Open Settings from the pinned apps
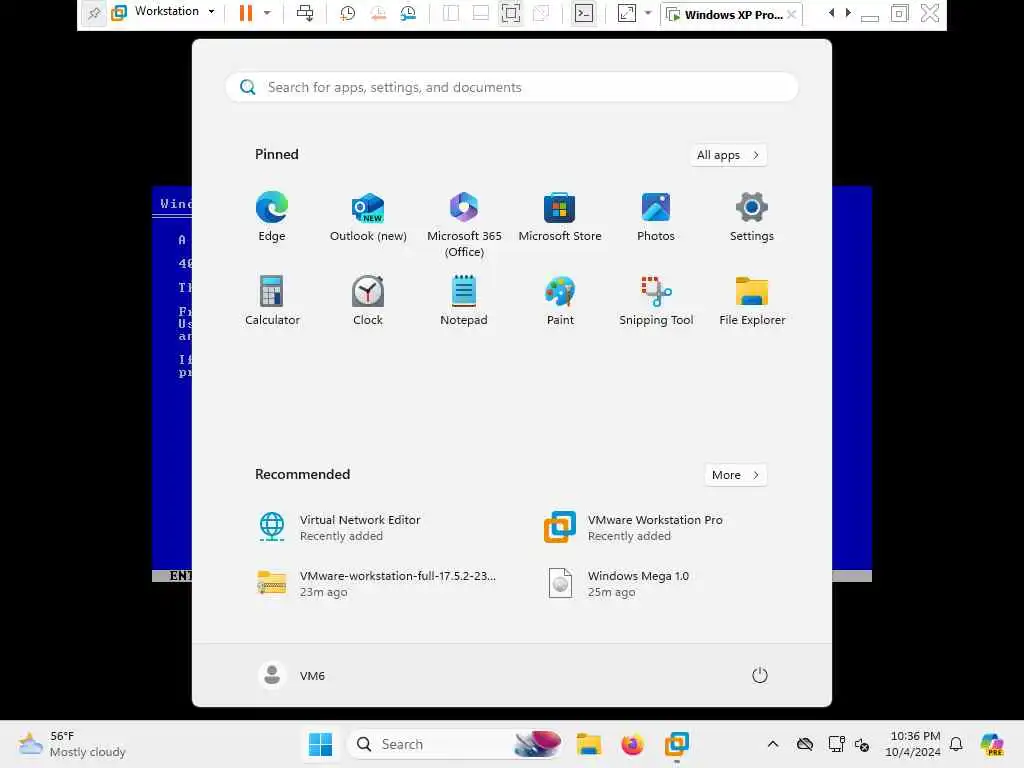 (752, 217)
